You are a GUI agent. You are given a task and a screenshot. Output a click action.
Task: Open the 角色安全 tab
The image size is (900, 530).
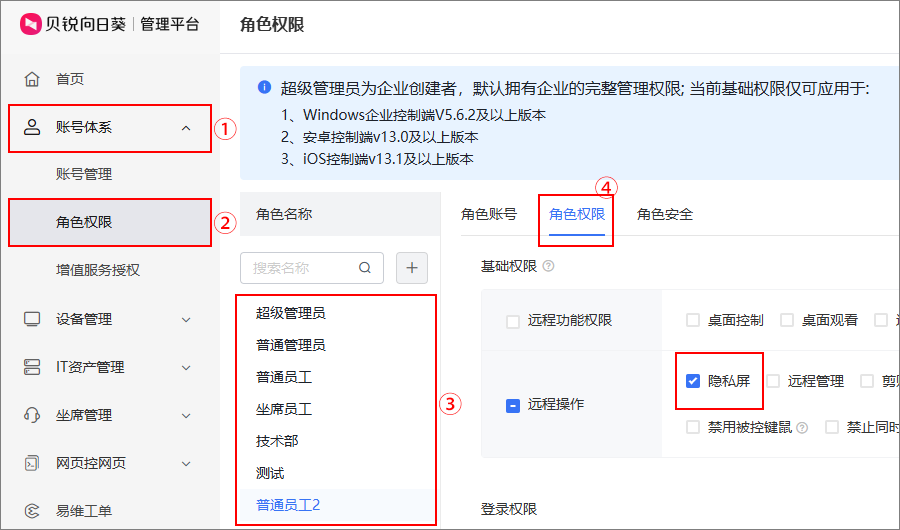[665, 214]
